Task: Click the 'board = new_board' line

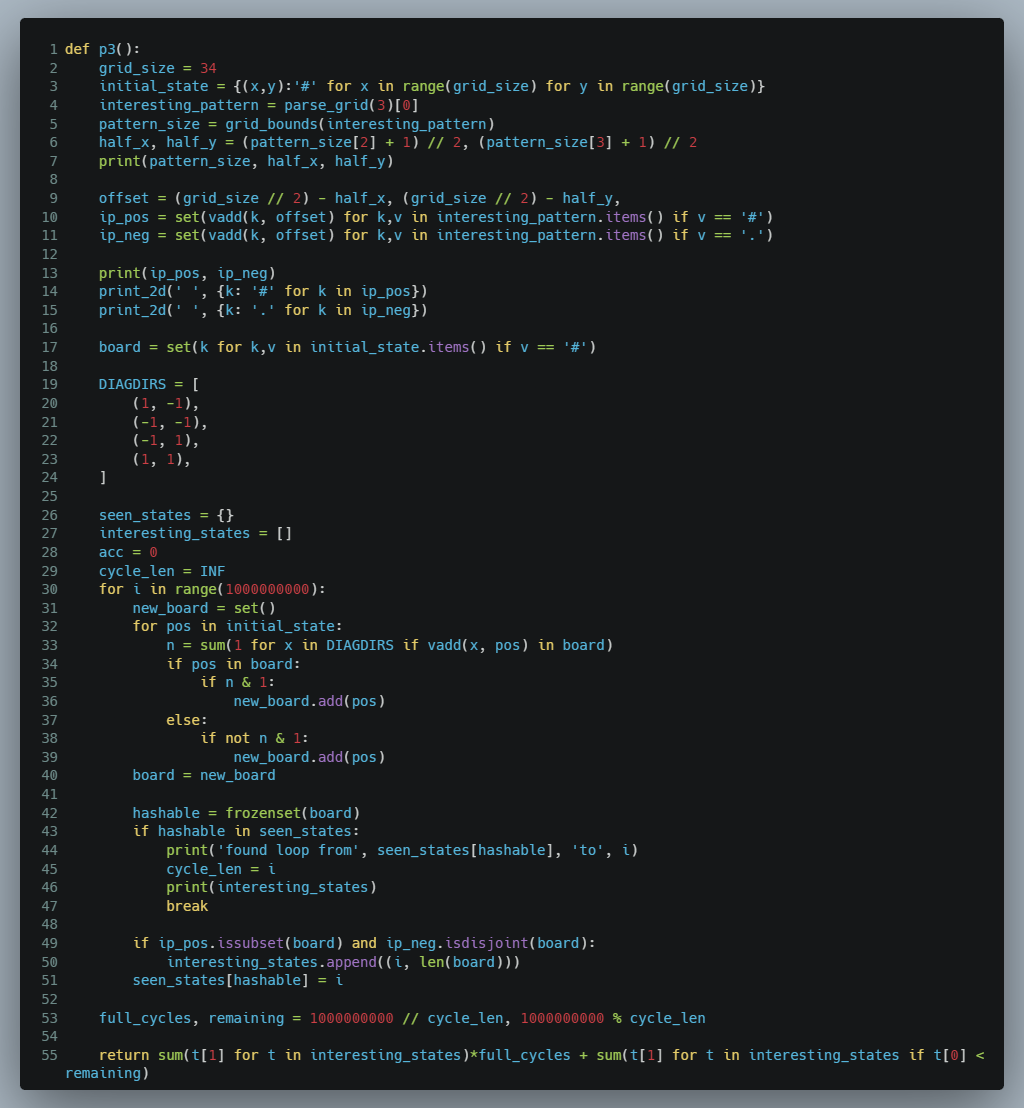Action: coord(204,775)
